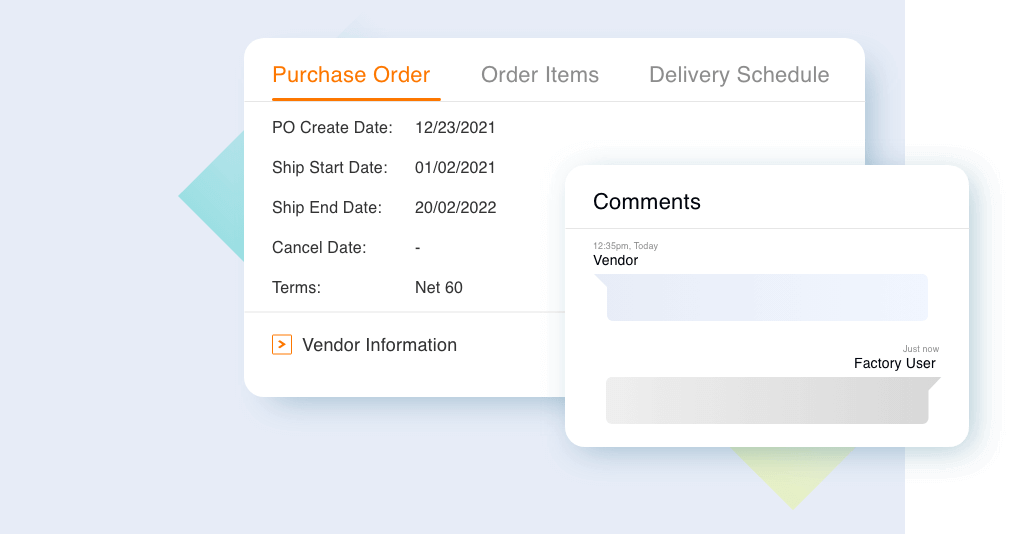This screenshot has width=1023, height=534.
Task: Click the Terms field label
Action: [x=296, y=288]
